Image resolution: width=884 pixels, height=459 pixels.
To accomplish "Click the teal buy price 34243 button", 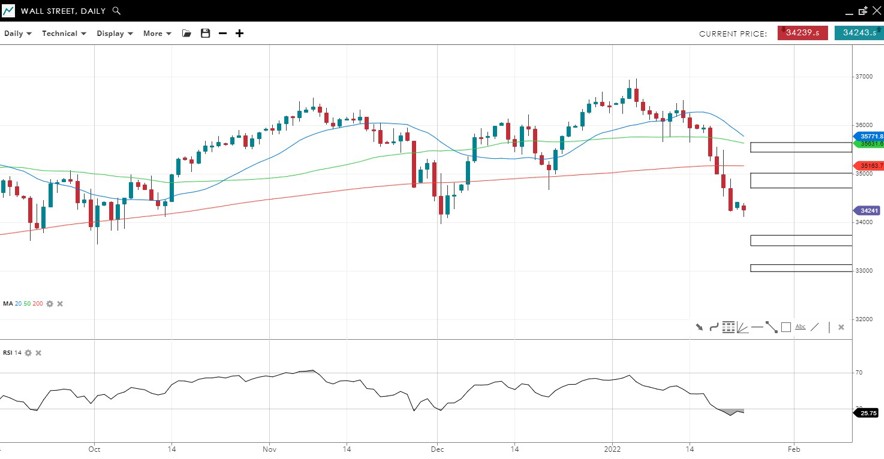I will coord(858,33).
